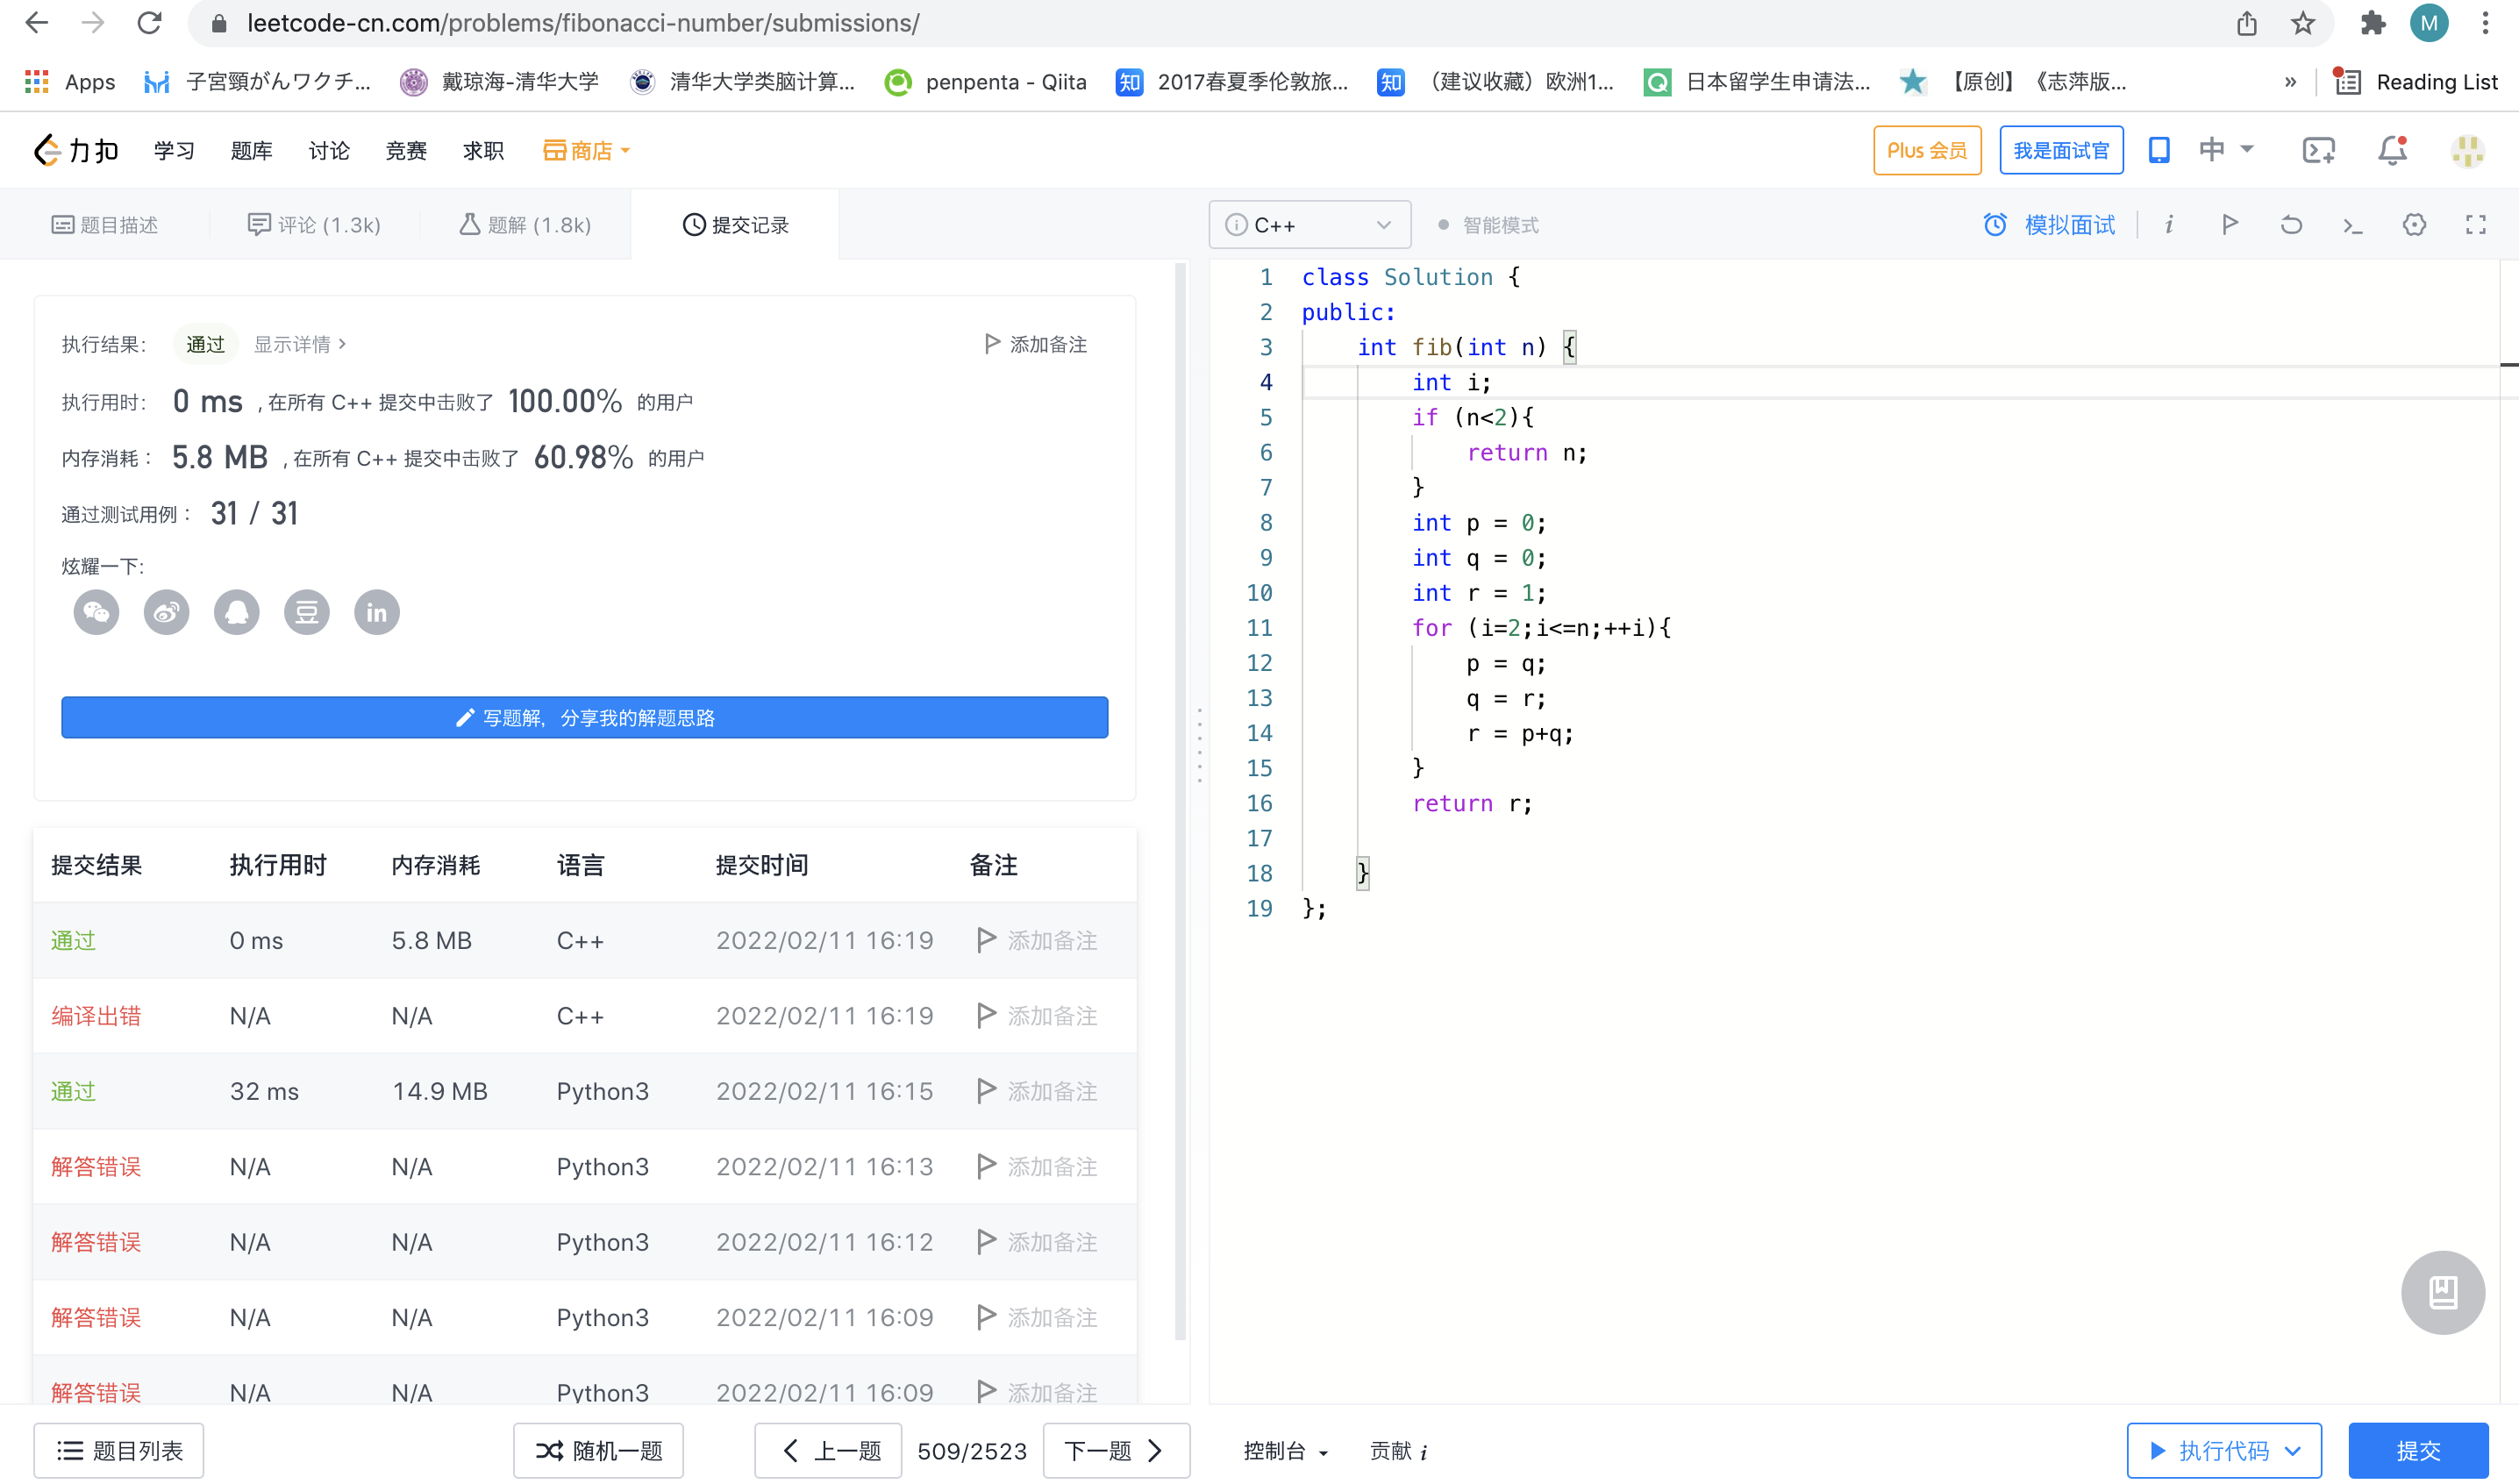The image size is (2519, 1484).
Task: Open the playground icon in the header
Action: (2318, 150)
